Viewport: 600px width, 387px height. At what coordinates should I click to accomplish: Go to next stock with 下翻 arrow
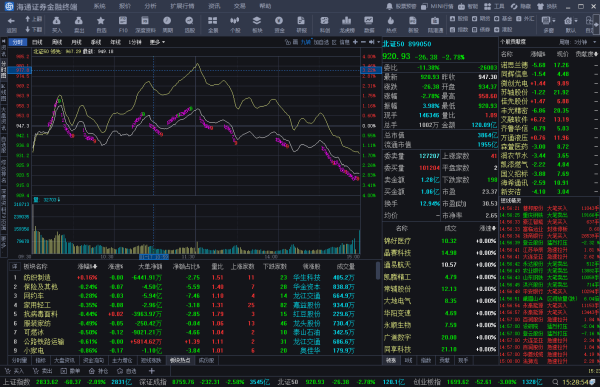(33, 29)
